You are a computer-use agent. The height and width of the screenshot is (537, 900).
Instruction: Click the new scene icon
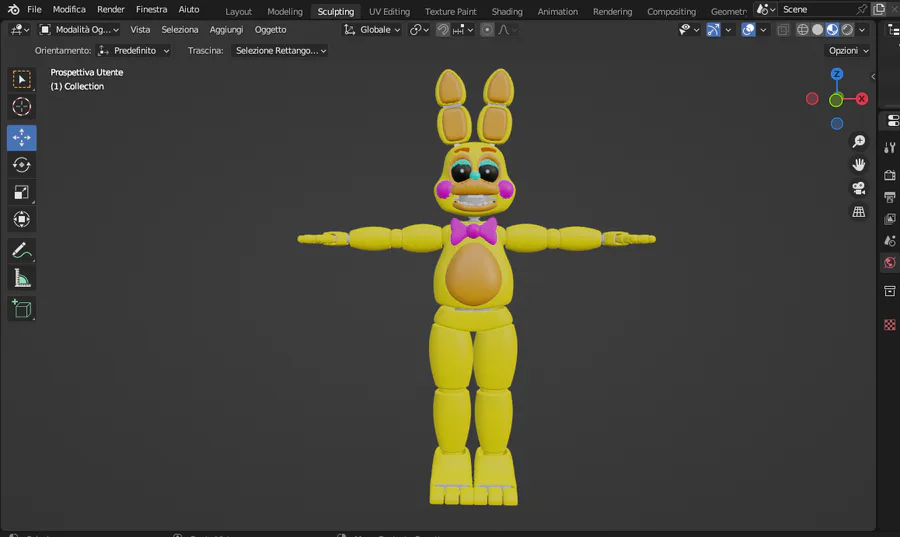[x=879, y=9]
